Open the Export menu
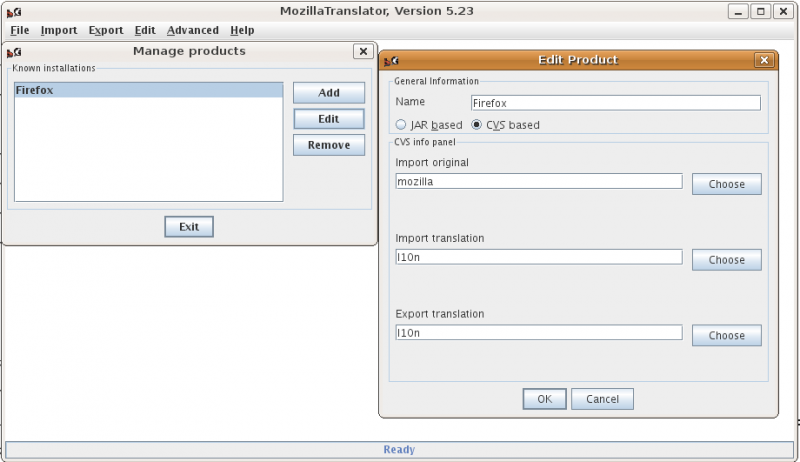Image resolution: width=800 pixels, height=462 pixels. [106, 31]
